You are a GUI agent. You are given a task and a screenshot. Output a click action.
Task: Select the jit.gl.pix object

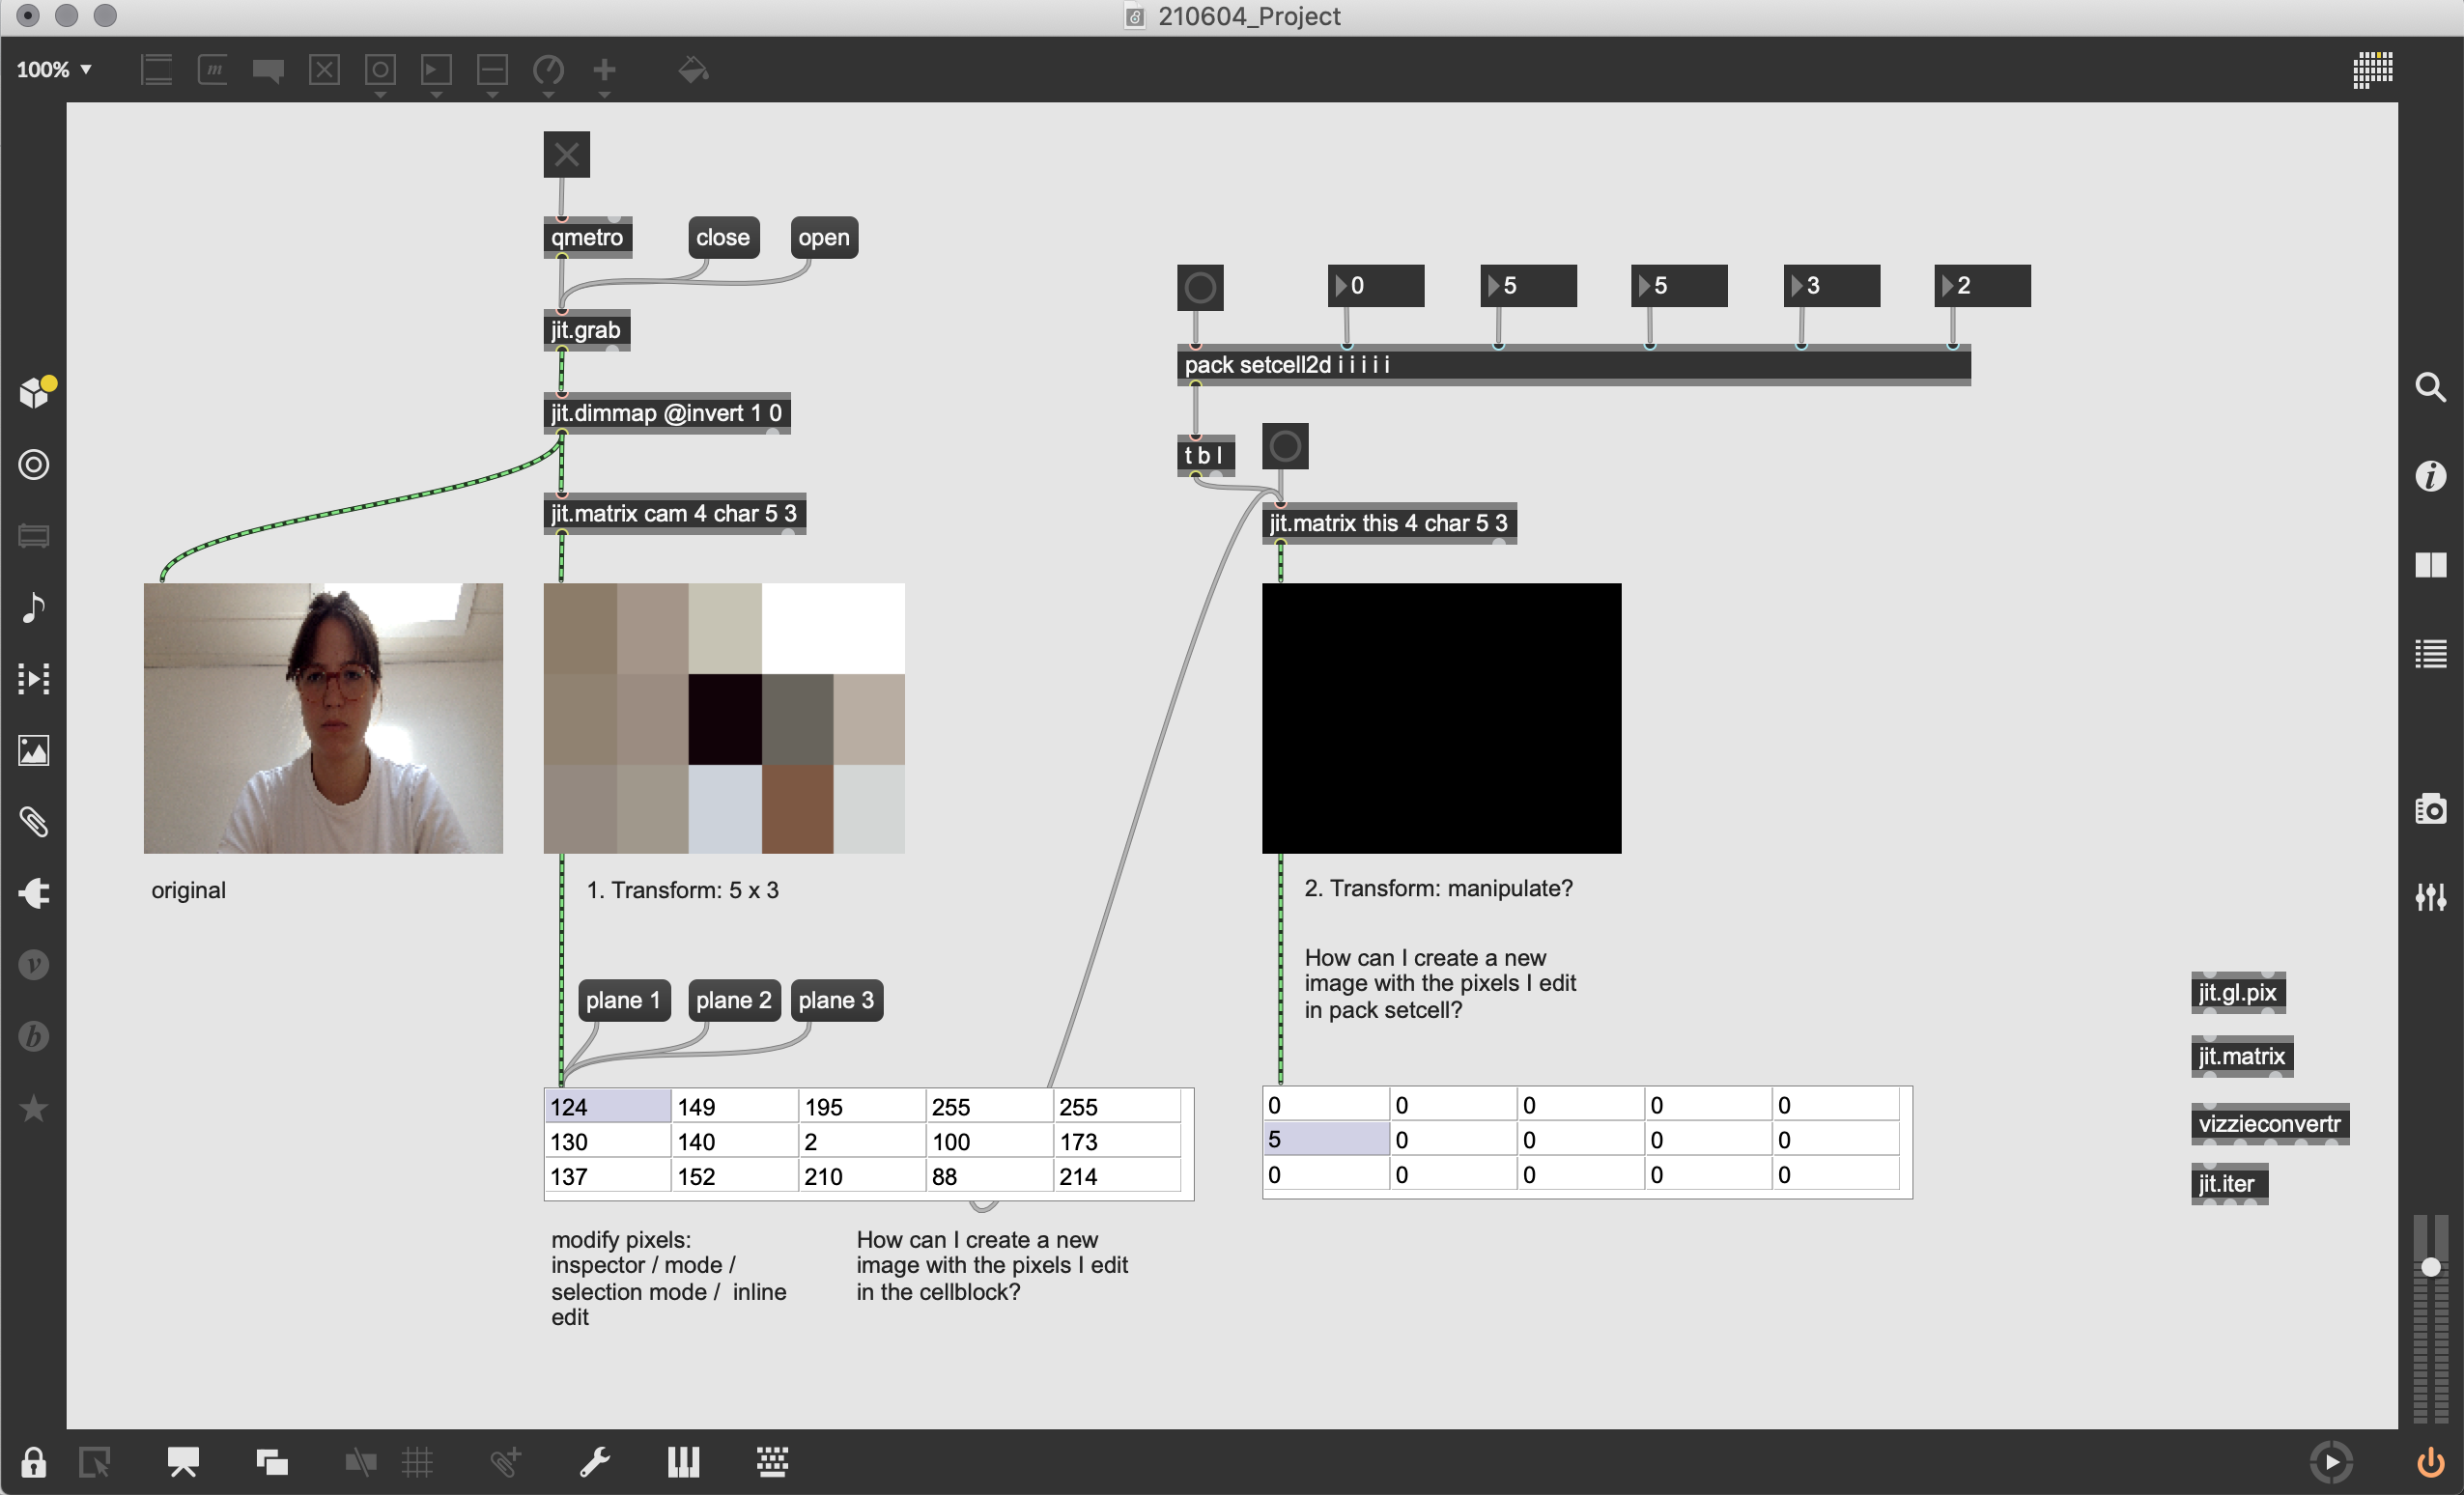[x=2237, y=993]
